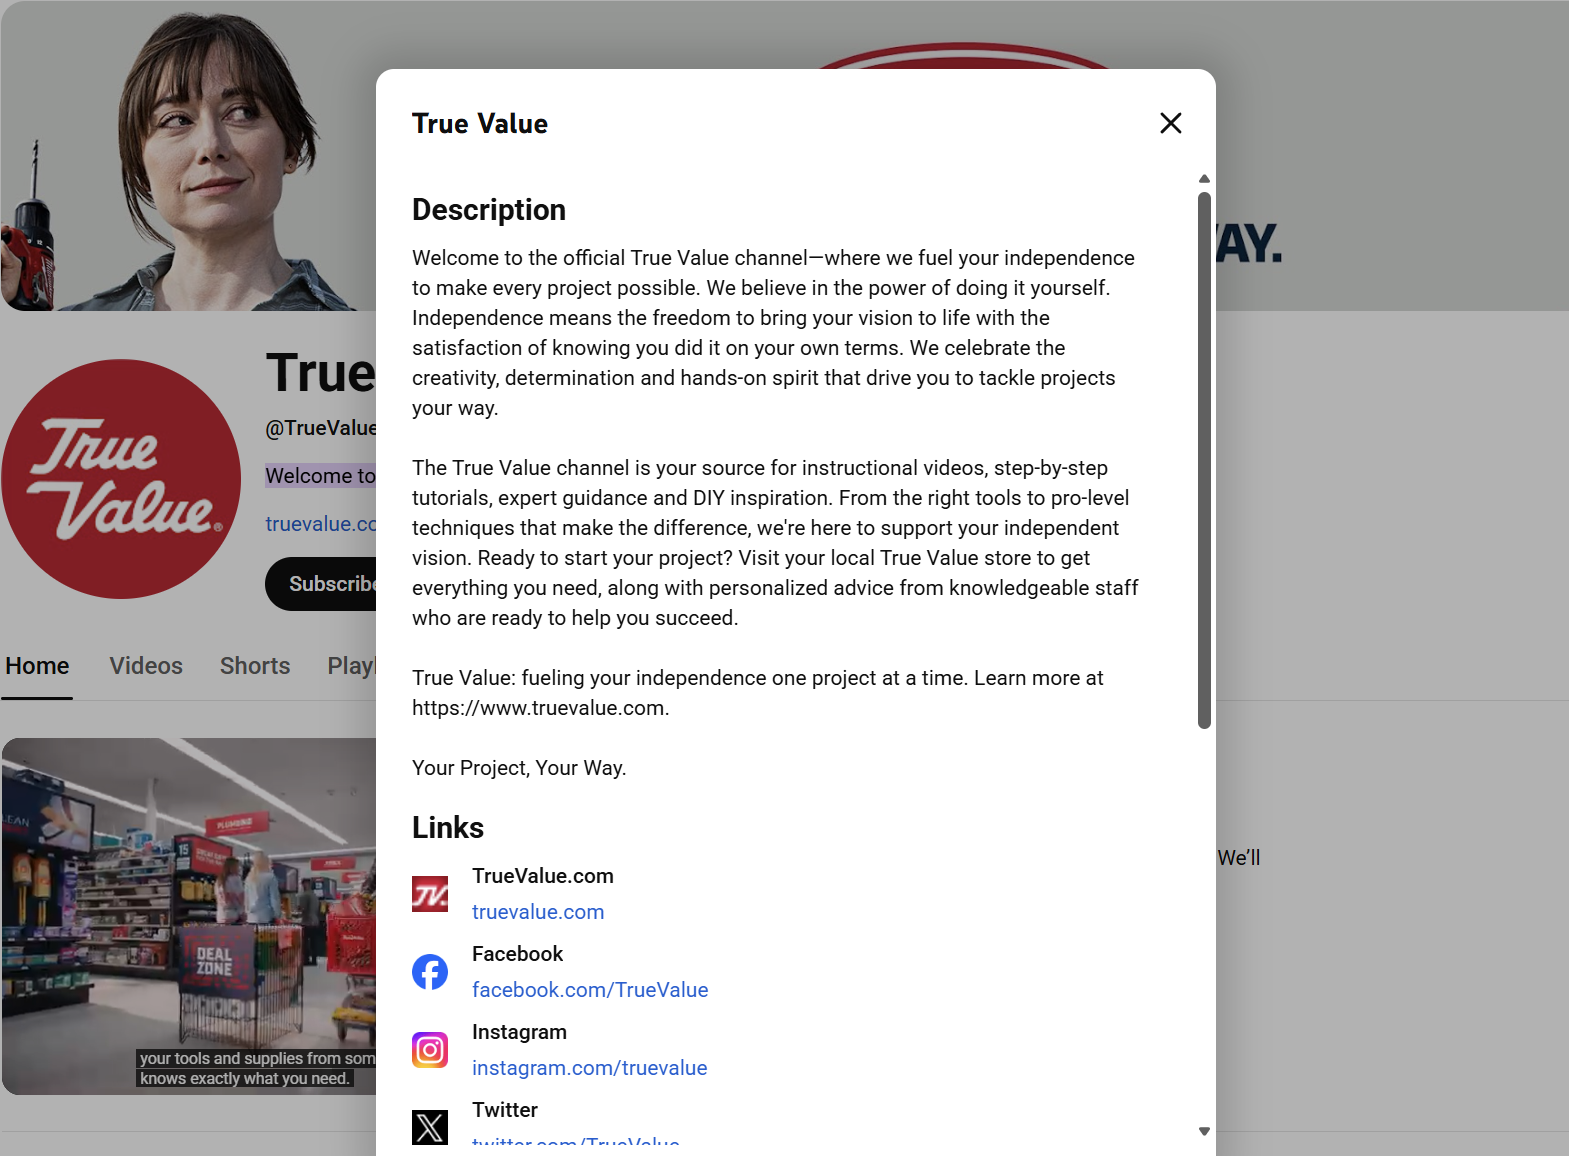
Task: Click the dialog's vertical scrollbar thumb
Action: pos(1204,460)
